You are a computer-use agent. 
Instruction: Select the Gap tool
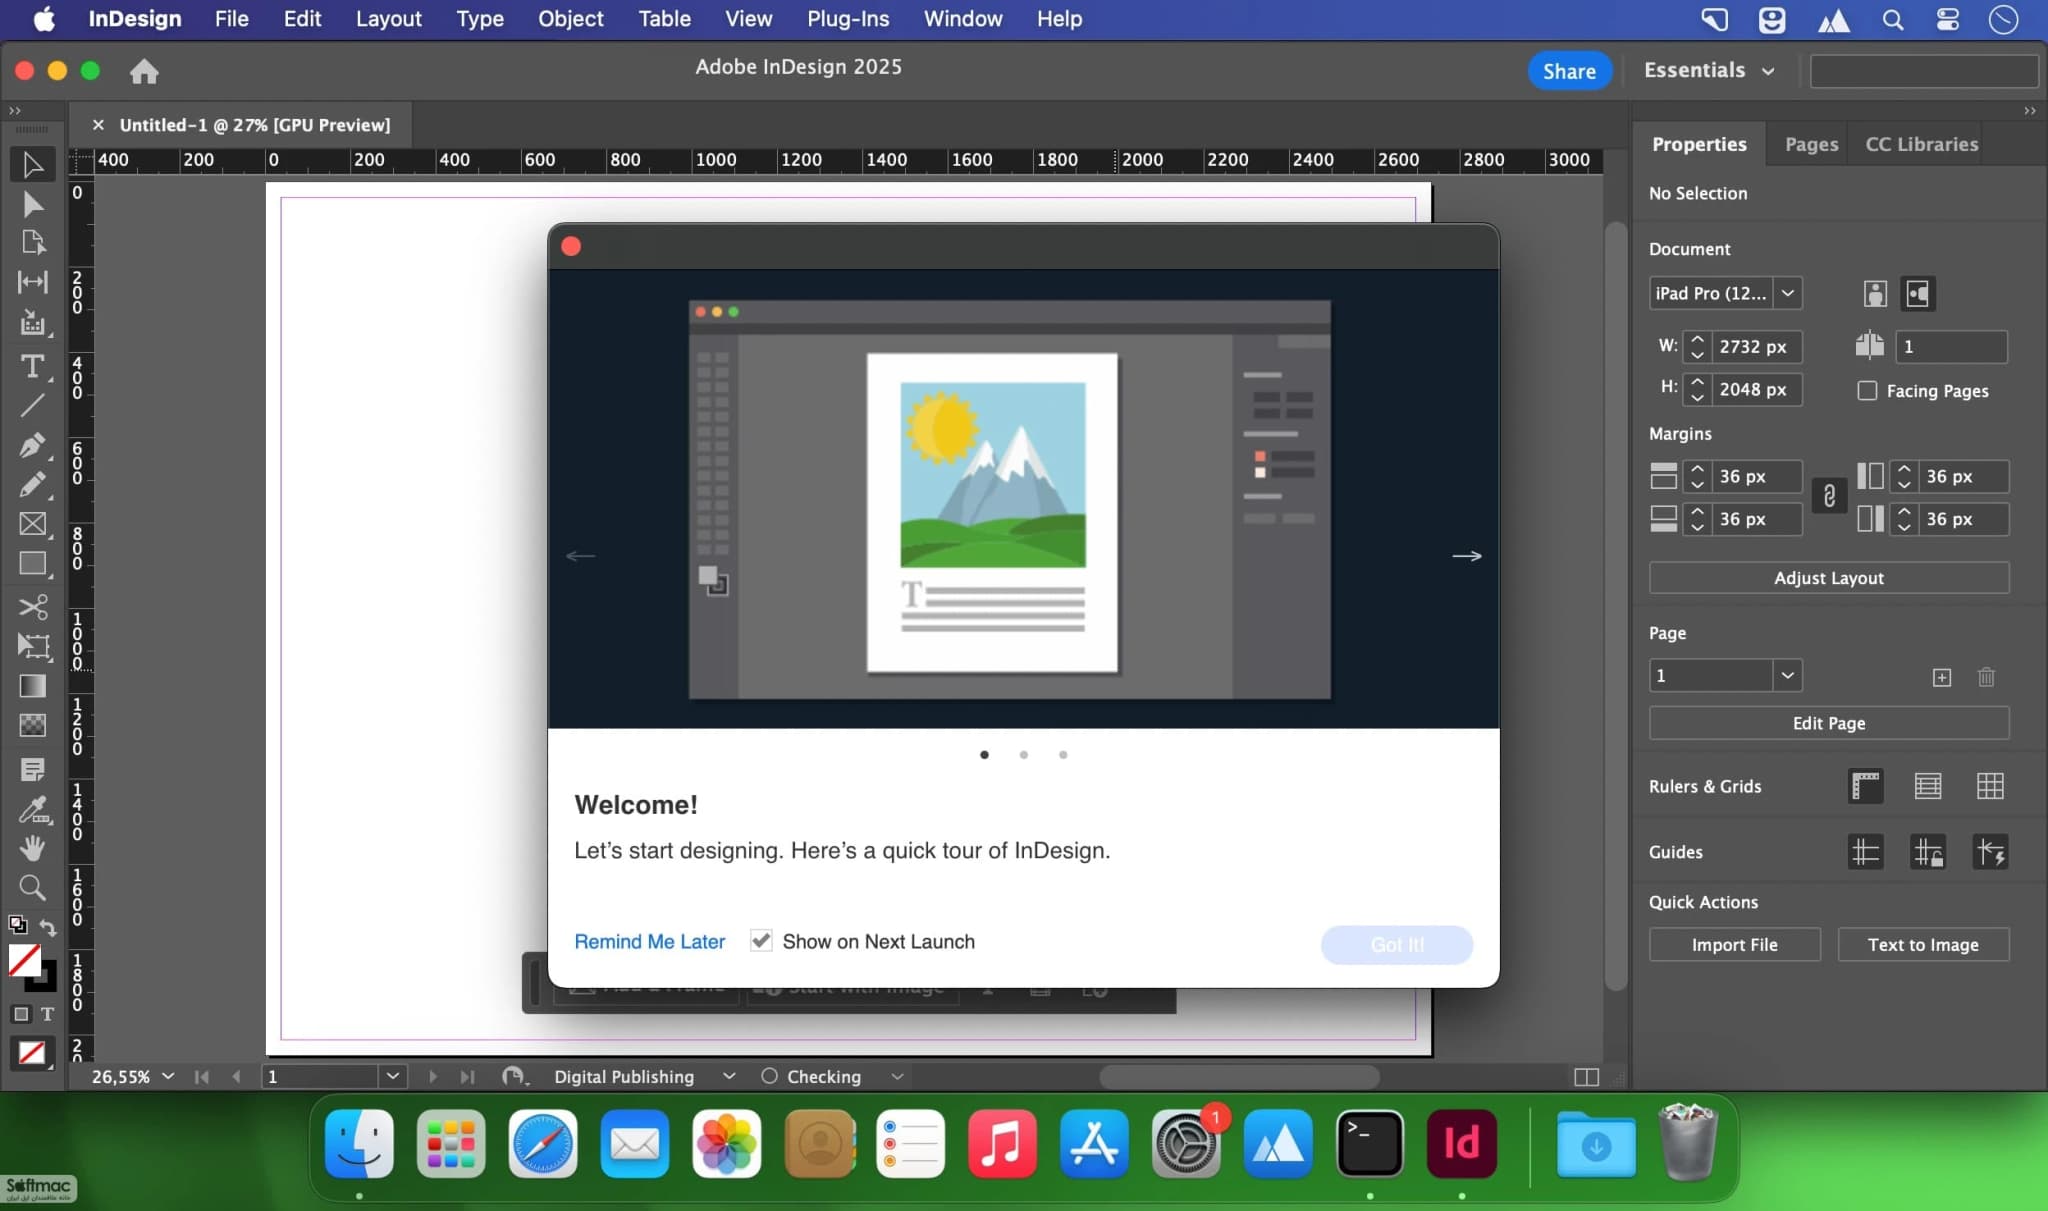(x=32, y=283)
